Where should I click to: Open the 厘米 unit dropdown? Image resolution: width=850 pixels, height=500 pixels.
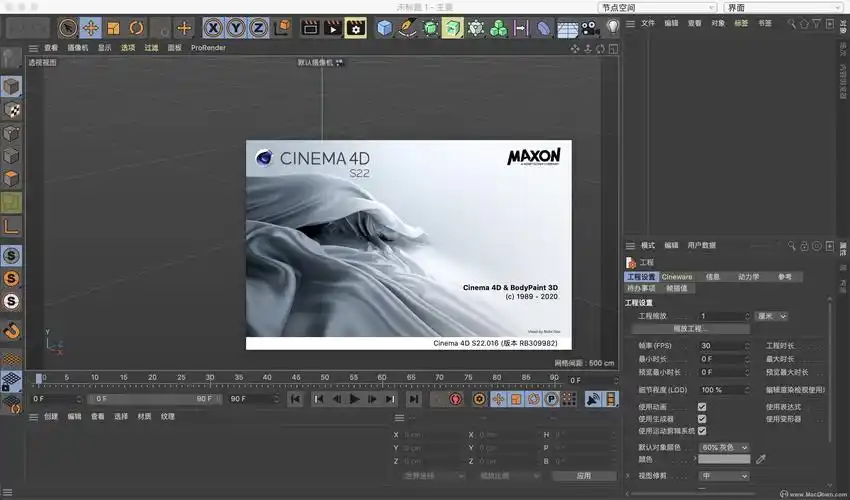click(772, 316)
